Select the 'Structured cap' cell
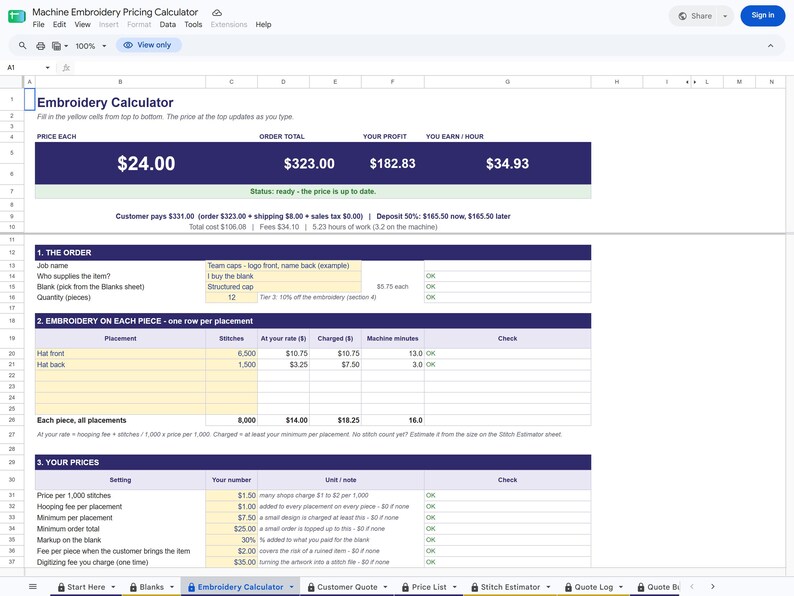The image size is (794, 596). (x=283, y=287)
